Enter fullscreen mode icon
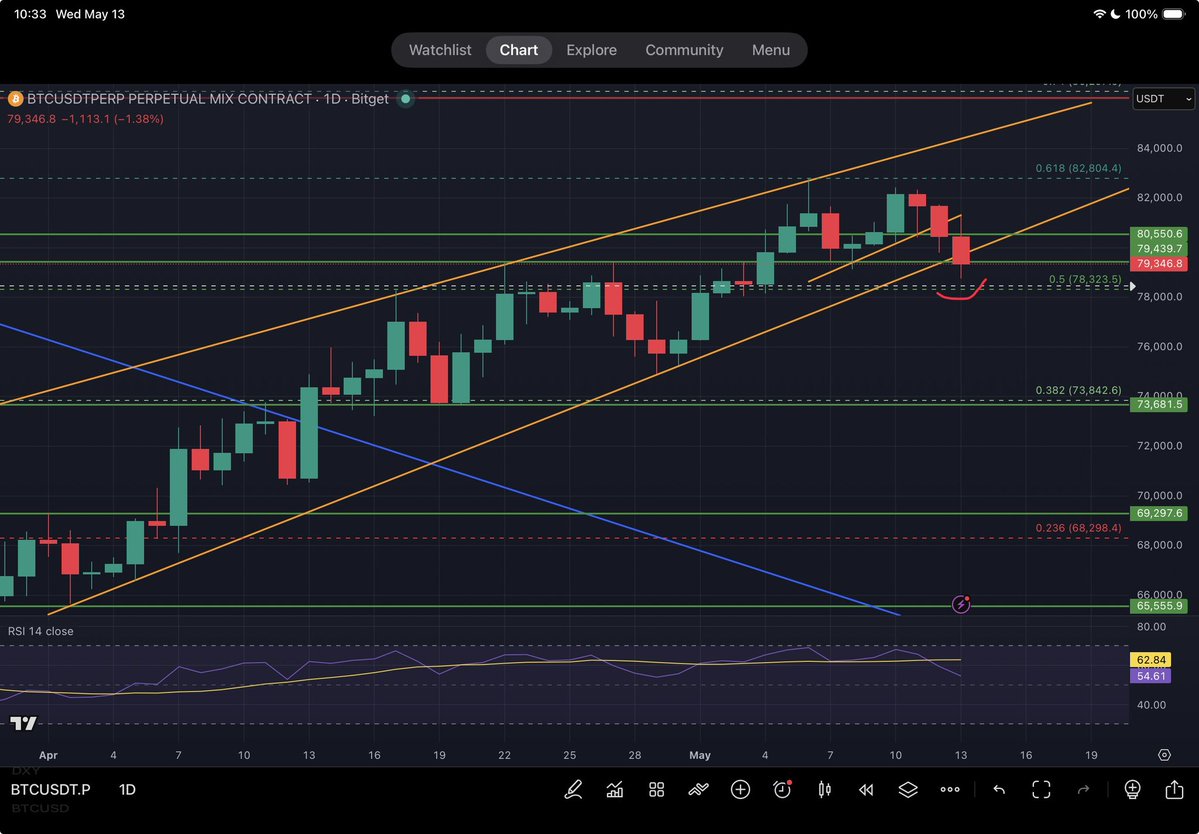This screenshot has height=834, width=1199. click(x=1041, y=790)
